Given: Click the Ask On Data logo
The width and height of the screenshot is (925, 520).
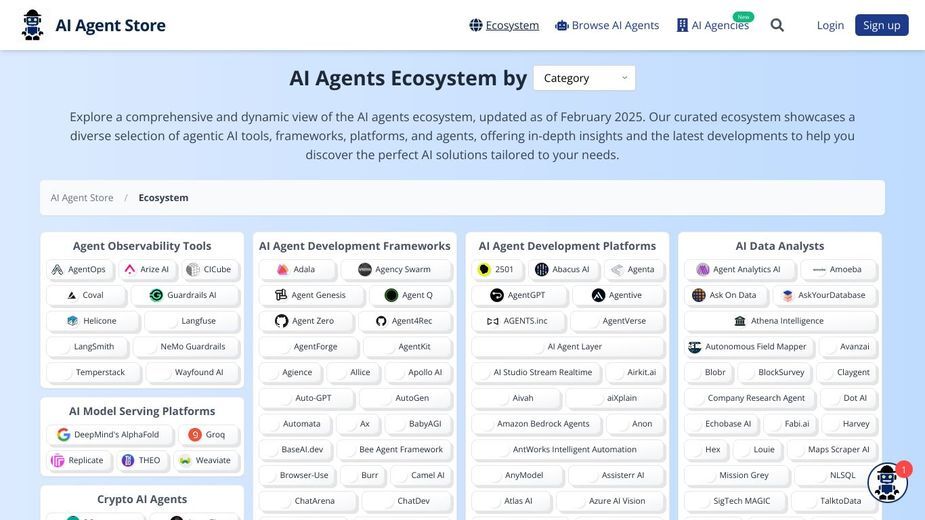Looking at the screenshot, I should (698, 295).
